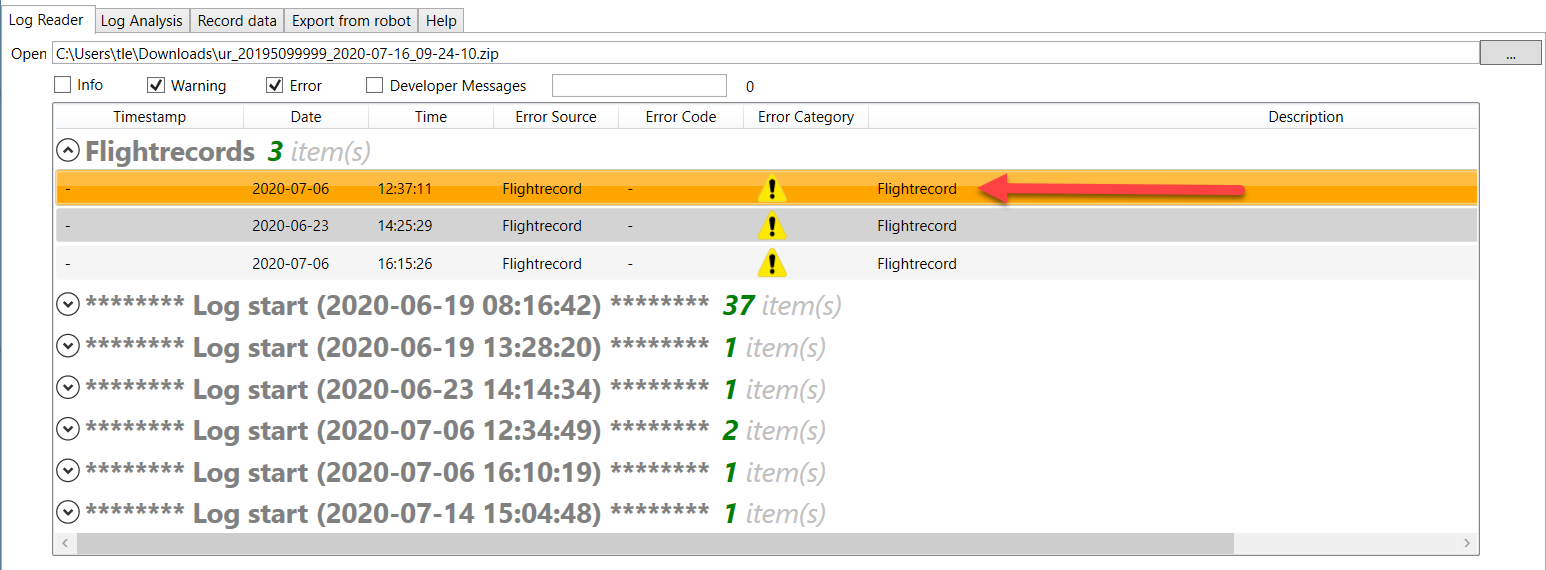This screenshot has height=570, width=1546.
Task: Expand Log start 2020-07-14 15:04:48 group
Action: click(x=68, y=513)
